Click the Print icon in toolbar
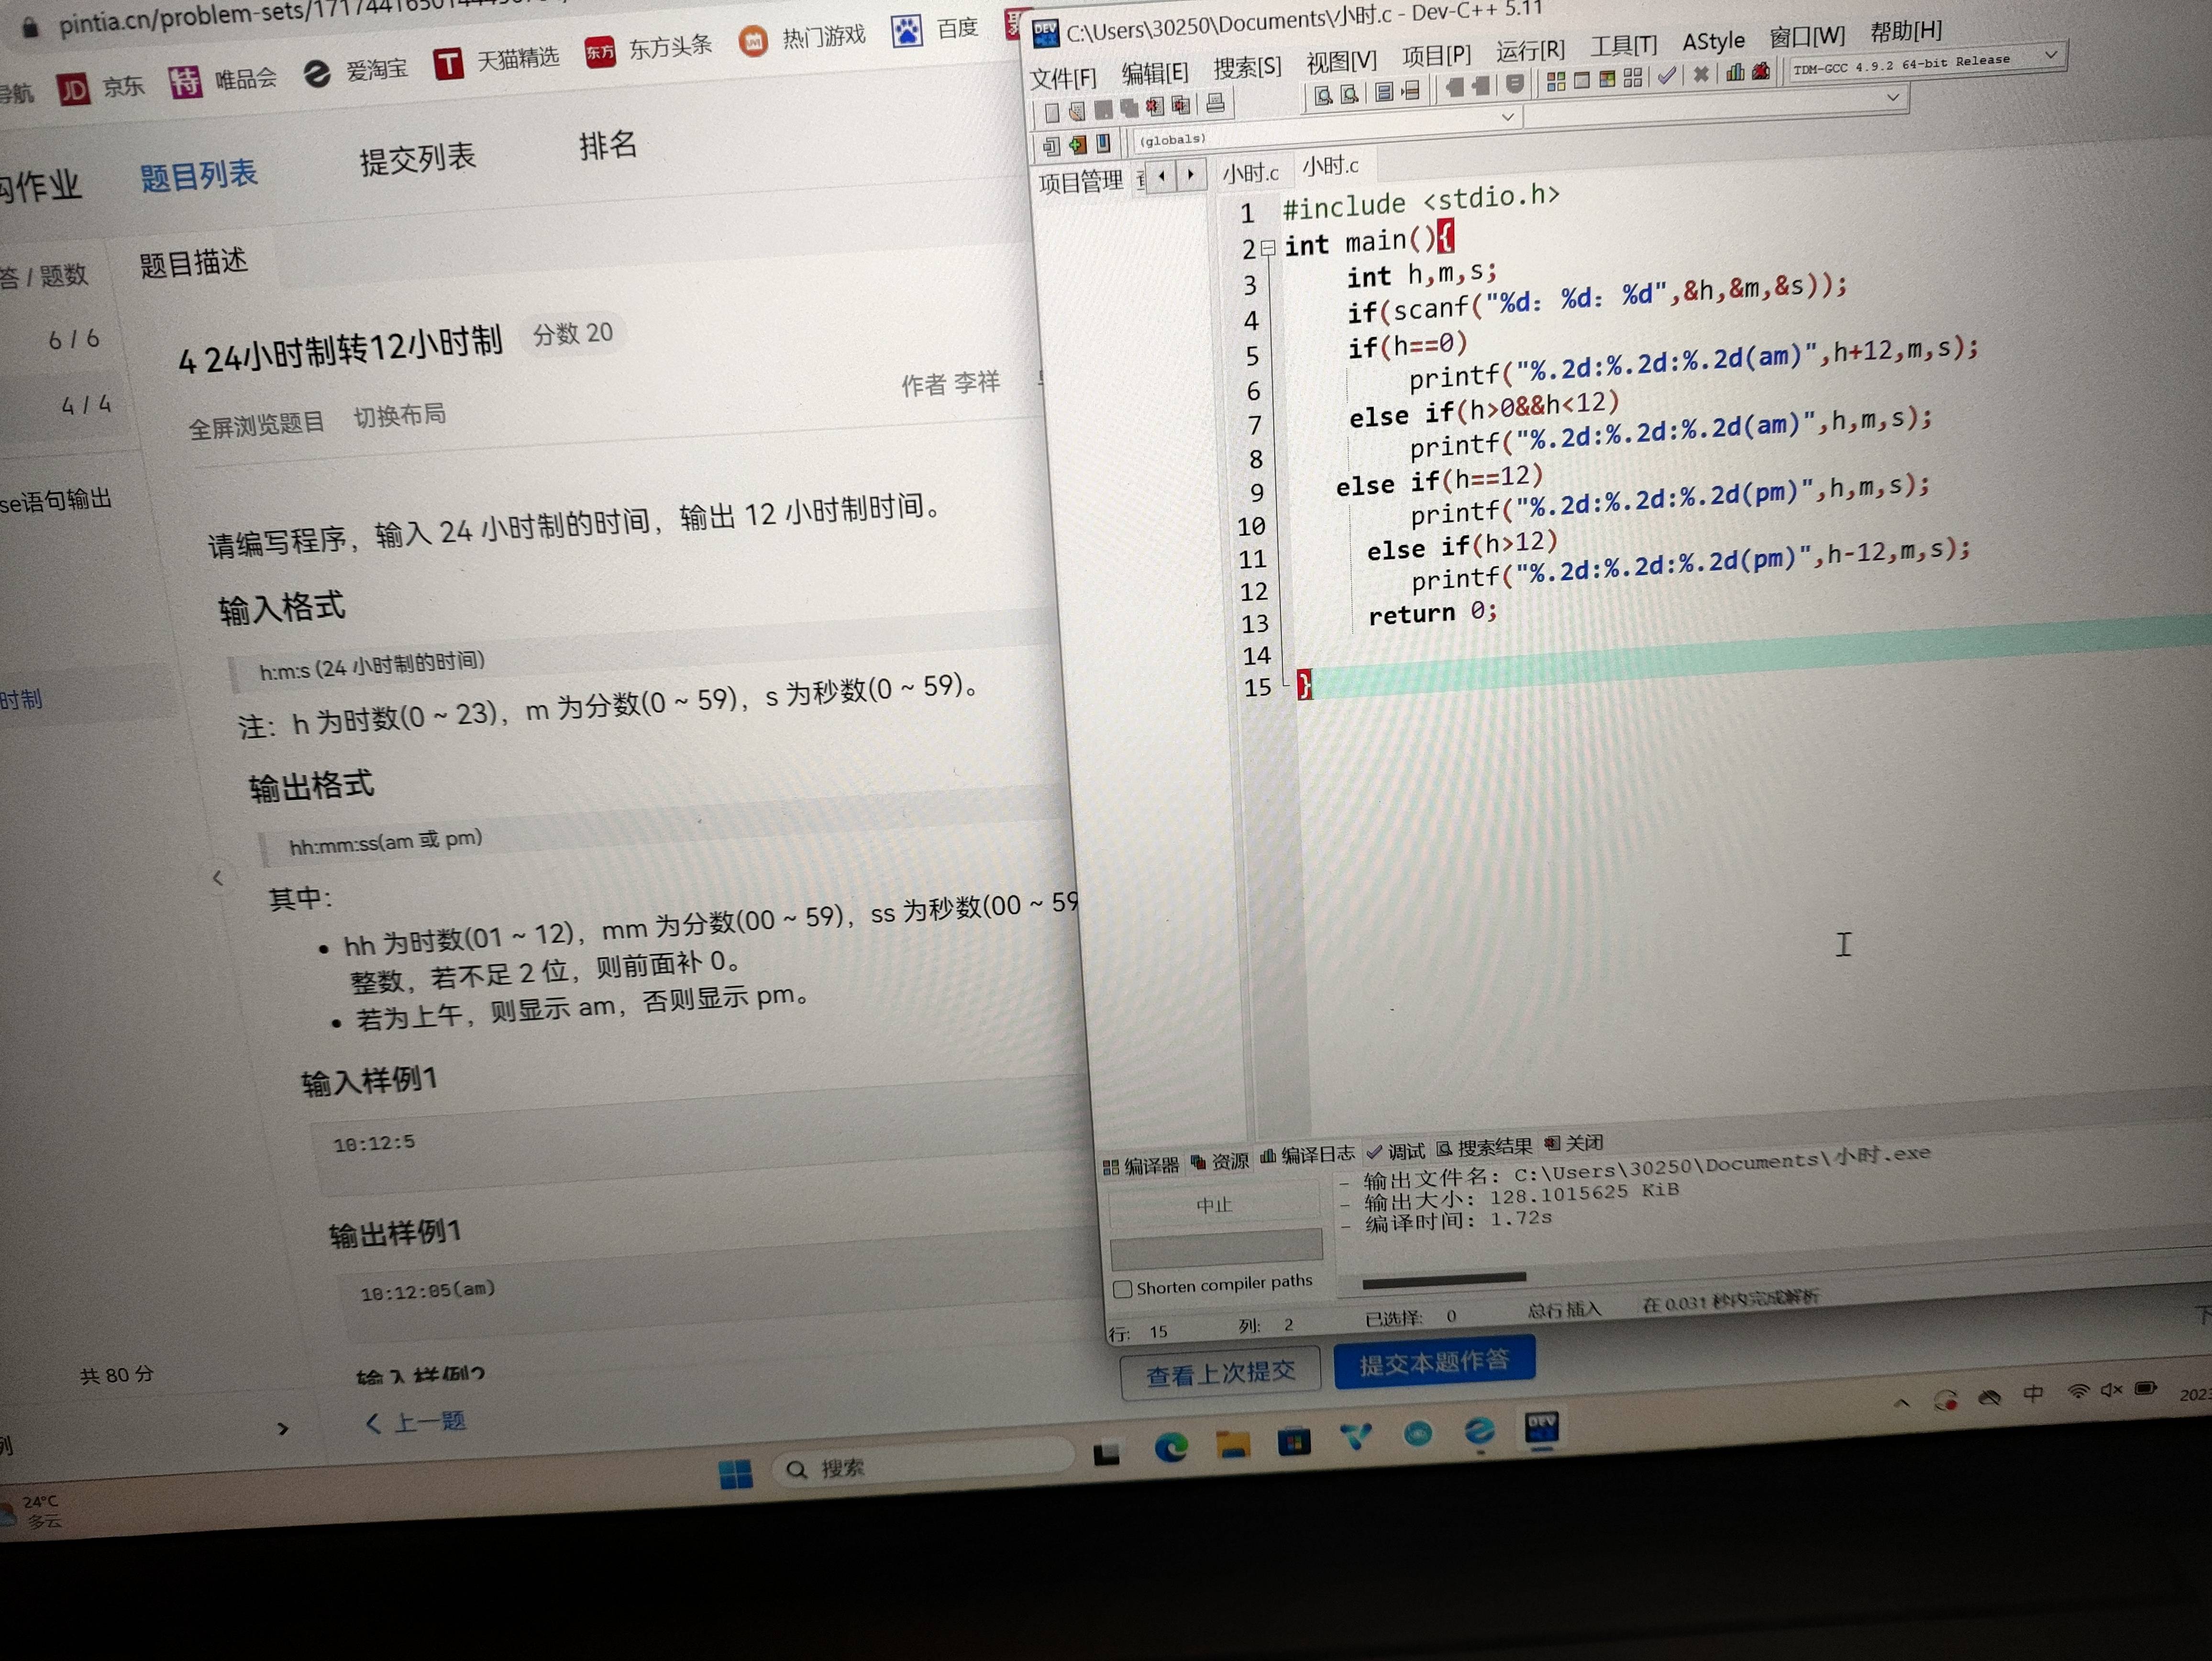Viewport: 2212px width, 1661px height. click(x=1216, y=102)
